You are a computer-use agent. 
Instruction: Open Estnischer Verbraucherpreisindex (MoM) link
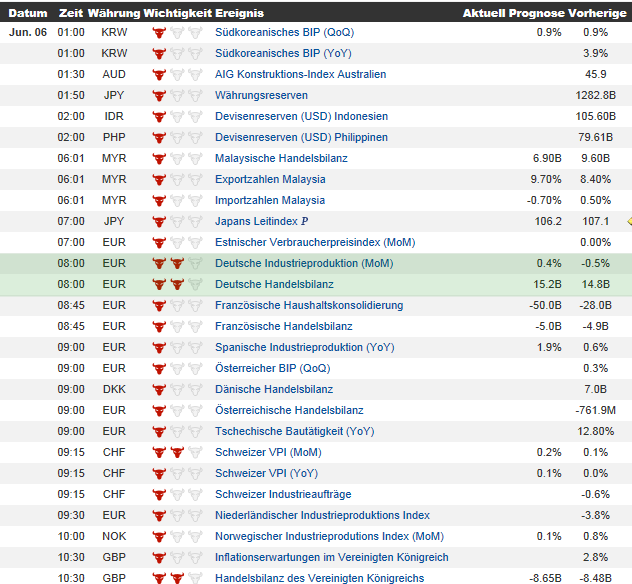coord(315,242)
